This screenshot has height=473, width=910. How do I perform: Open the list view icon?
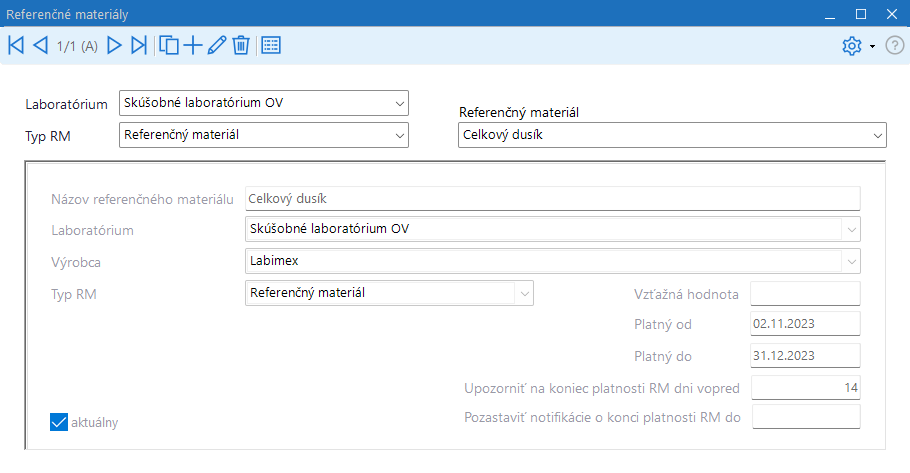point(271,45)
